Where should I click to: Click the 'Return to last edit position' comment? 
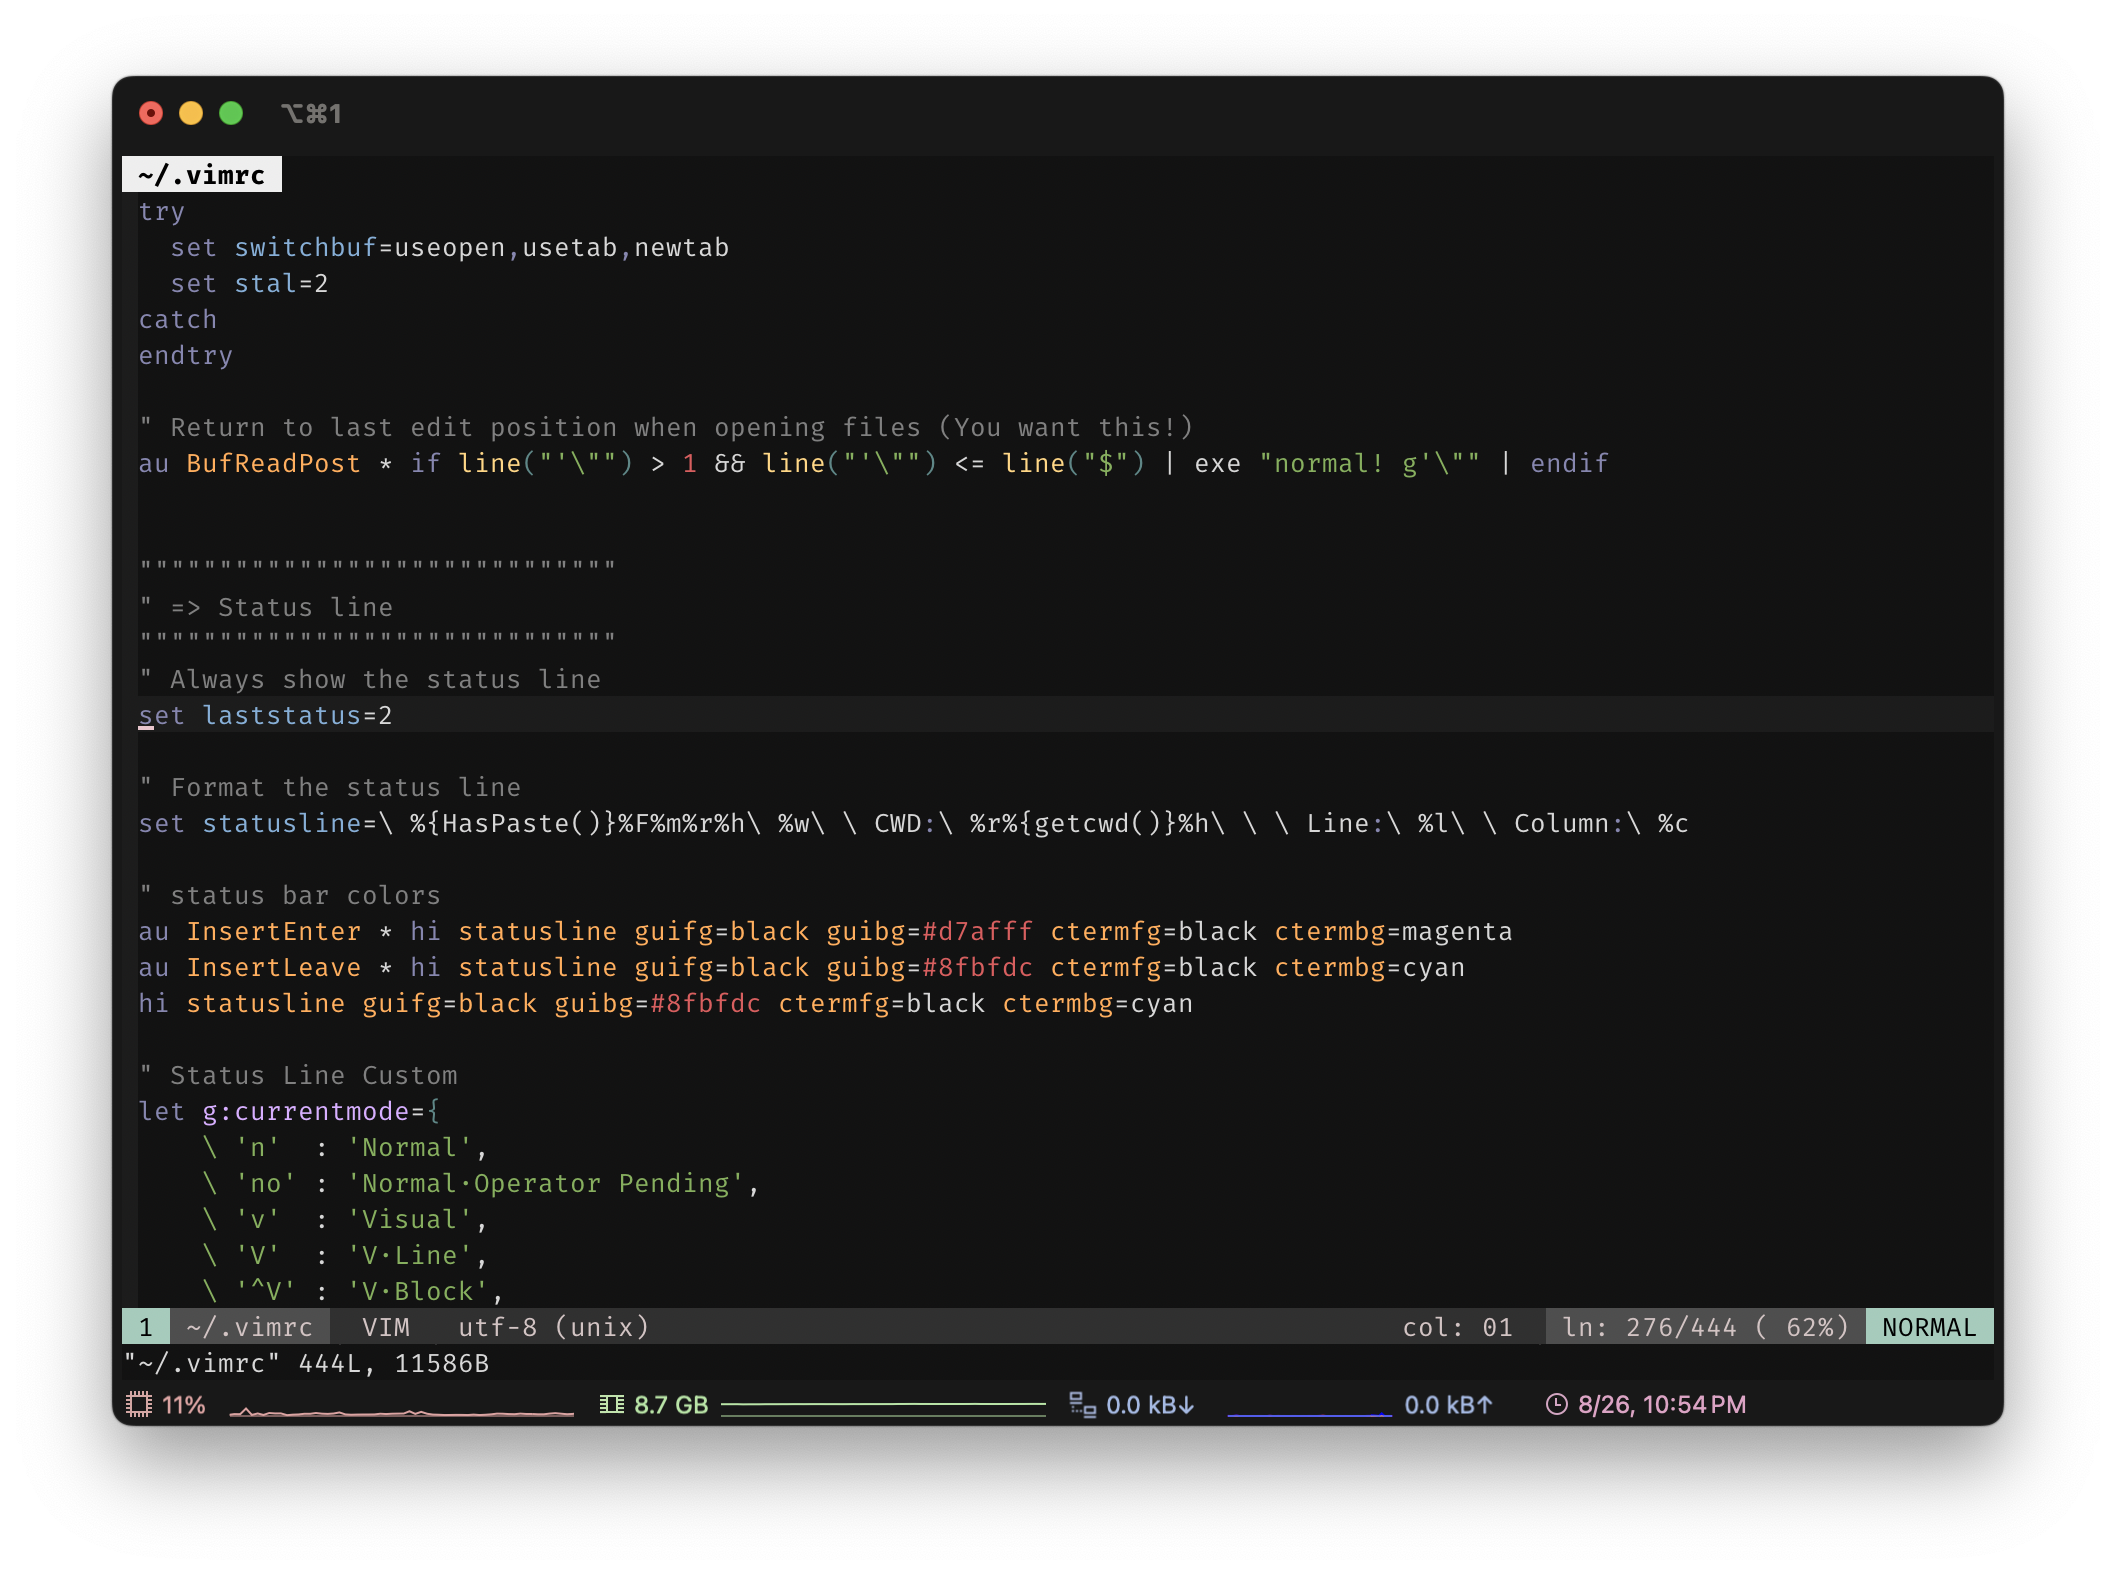click(666, 427)
